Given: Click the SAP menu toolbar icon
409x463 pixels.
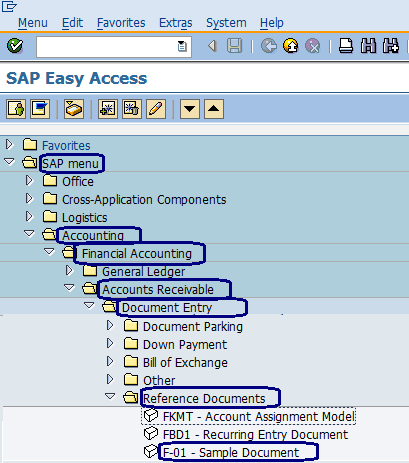Looking at the screenshot, I should (x=40, y=109).
